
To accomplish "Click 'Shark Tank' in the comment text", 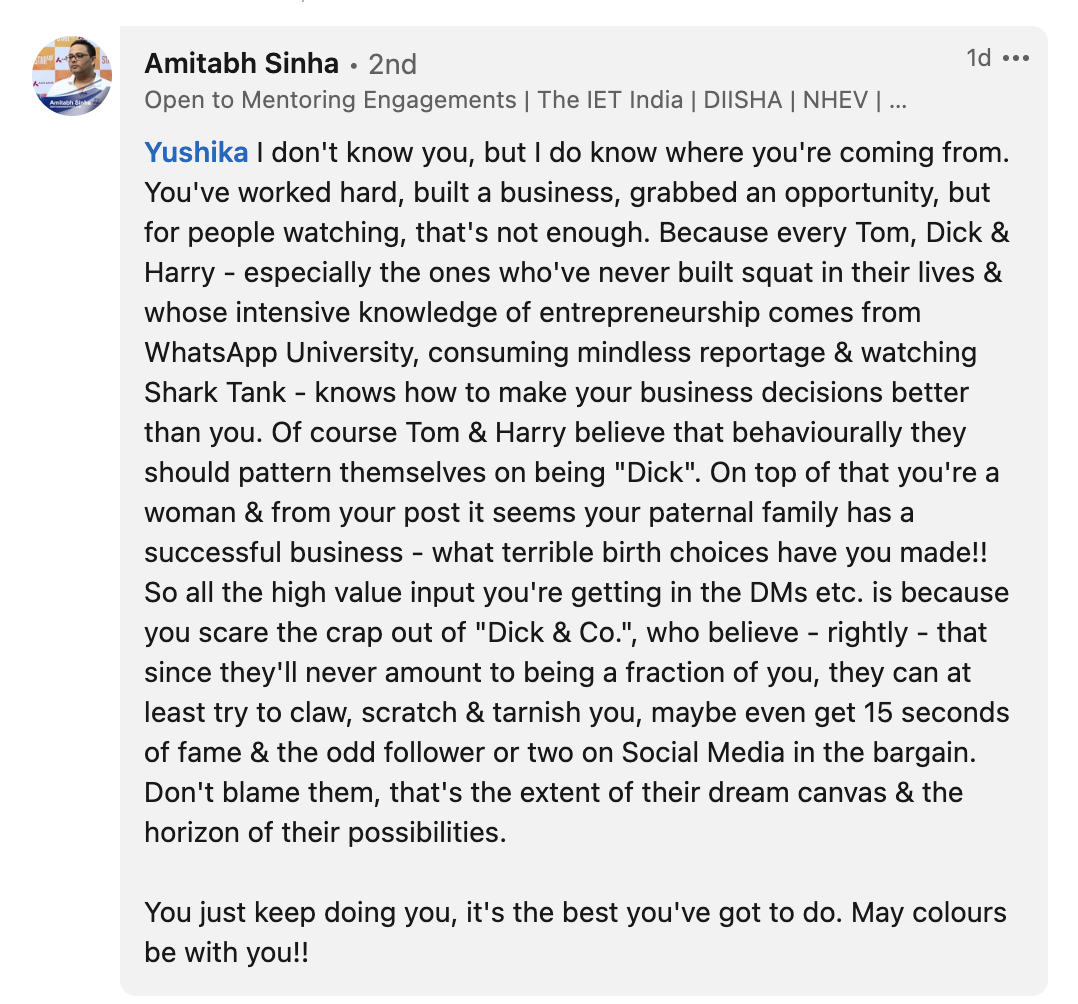I will tap(214, 393).
